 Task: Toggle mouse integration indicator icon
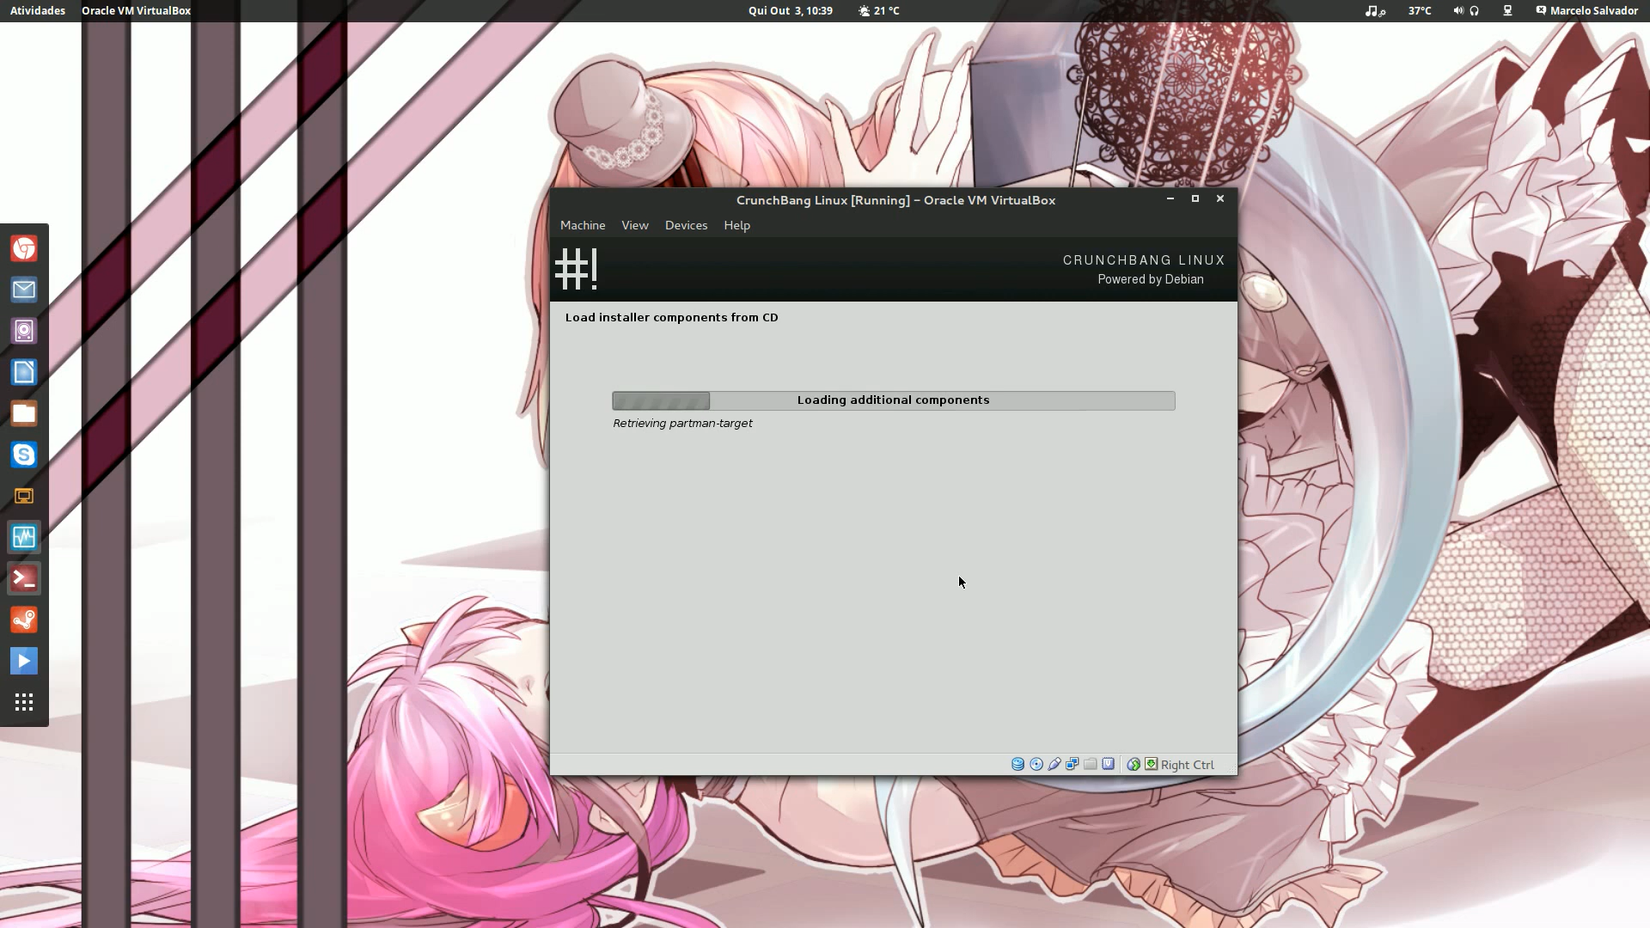(x=1134, y=764)
